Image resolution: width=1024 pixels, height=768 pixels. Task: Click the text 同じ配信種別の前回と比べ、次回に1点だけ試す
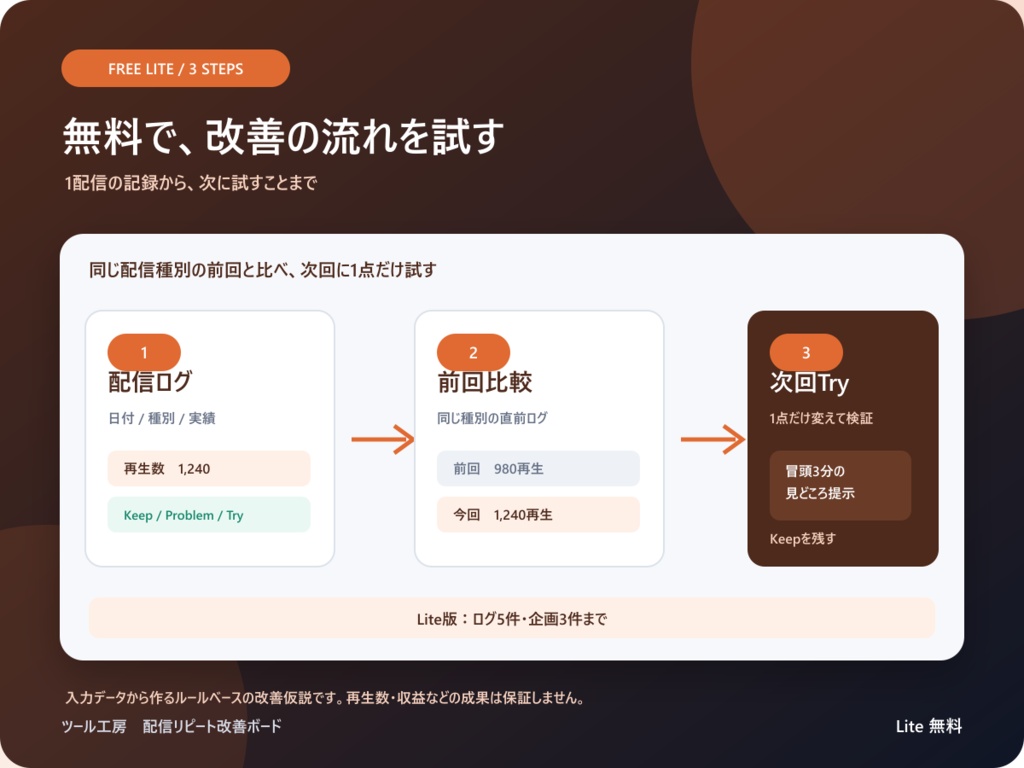263,270
